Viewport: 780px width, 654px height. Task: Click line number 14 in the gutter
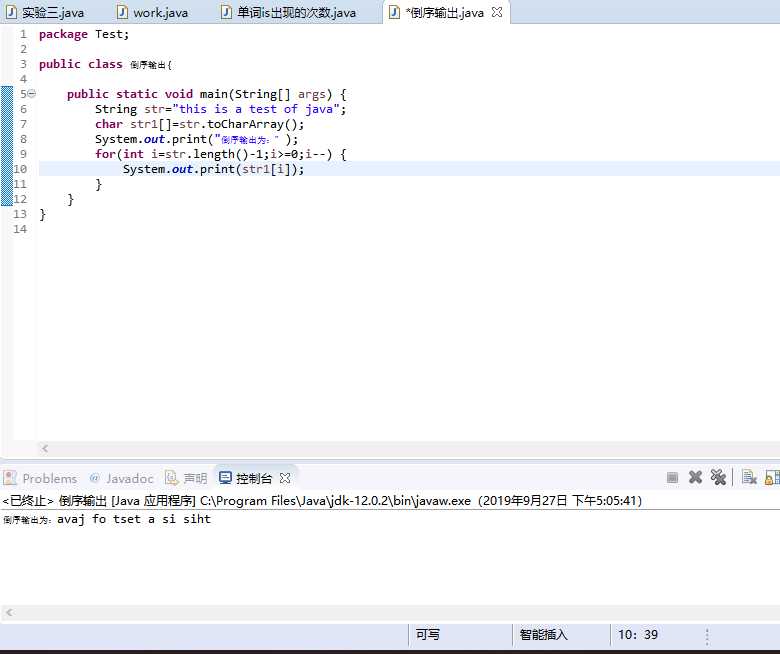coord(20,229)
